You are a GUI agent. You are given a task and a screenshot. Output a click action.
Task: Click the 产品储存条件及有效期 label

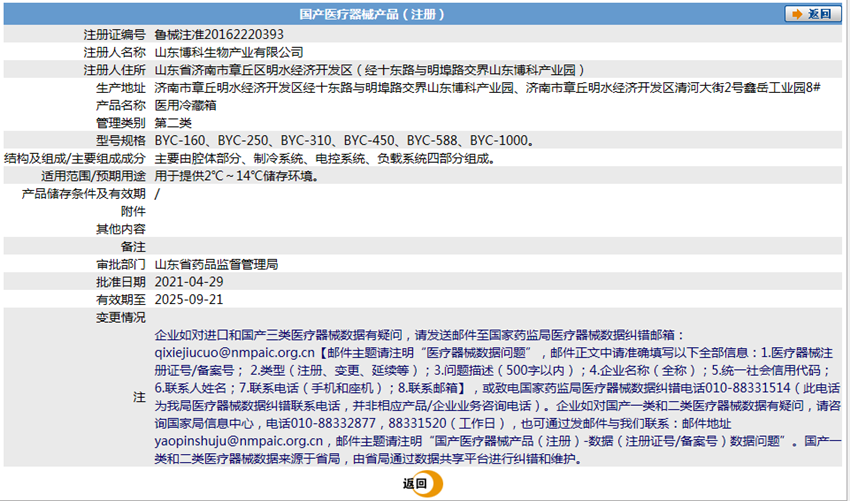[x=83, y=194]
